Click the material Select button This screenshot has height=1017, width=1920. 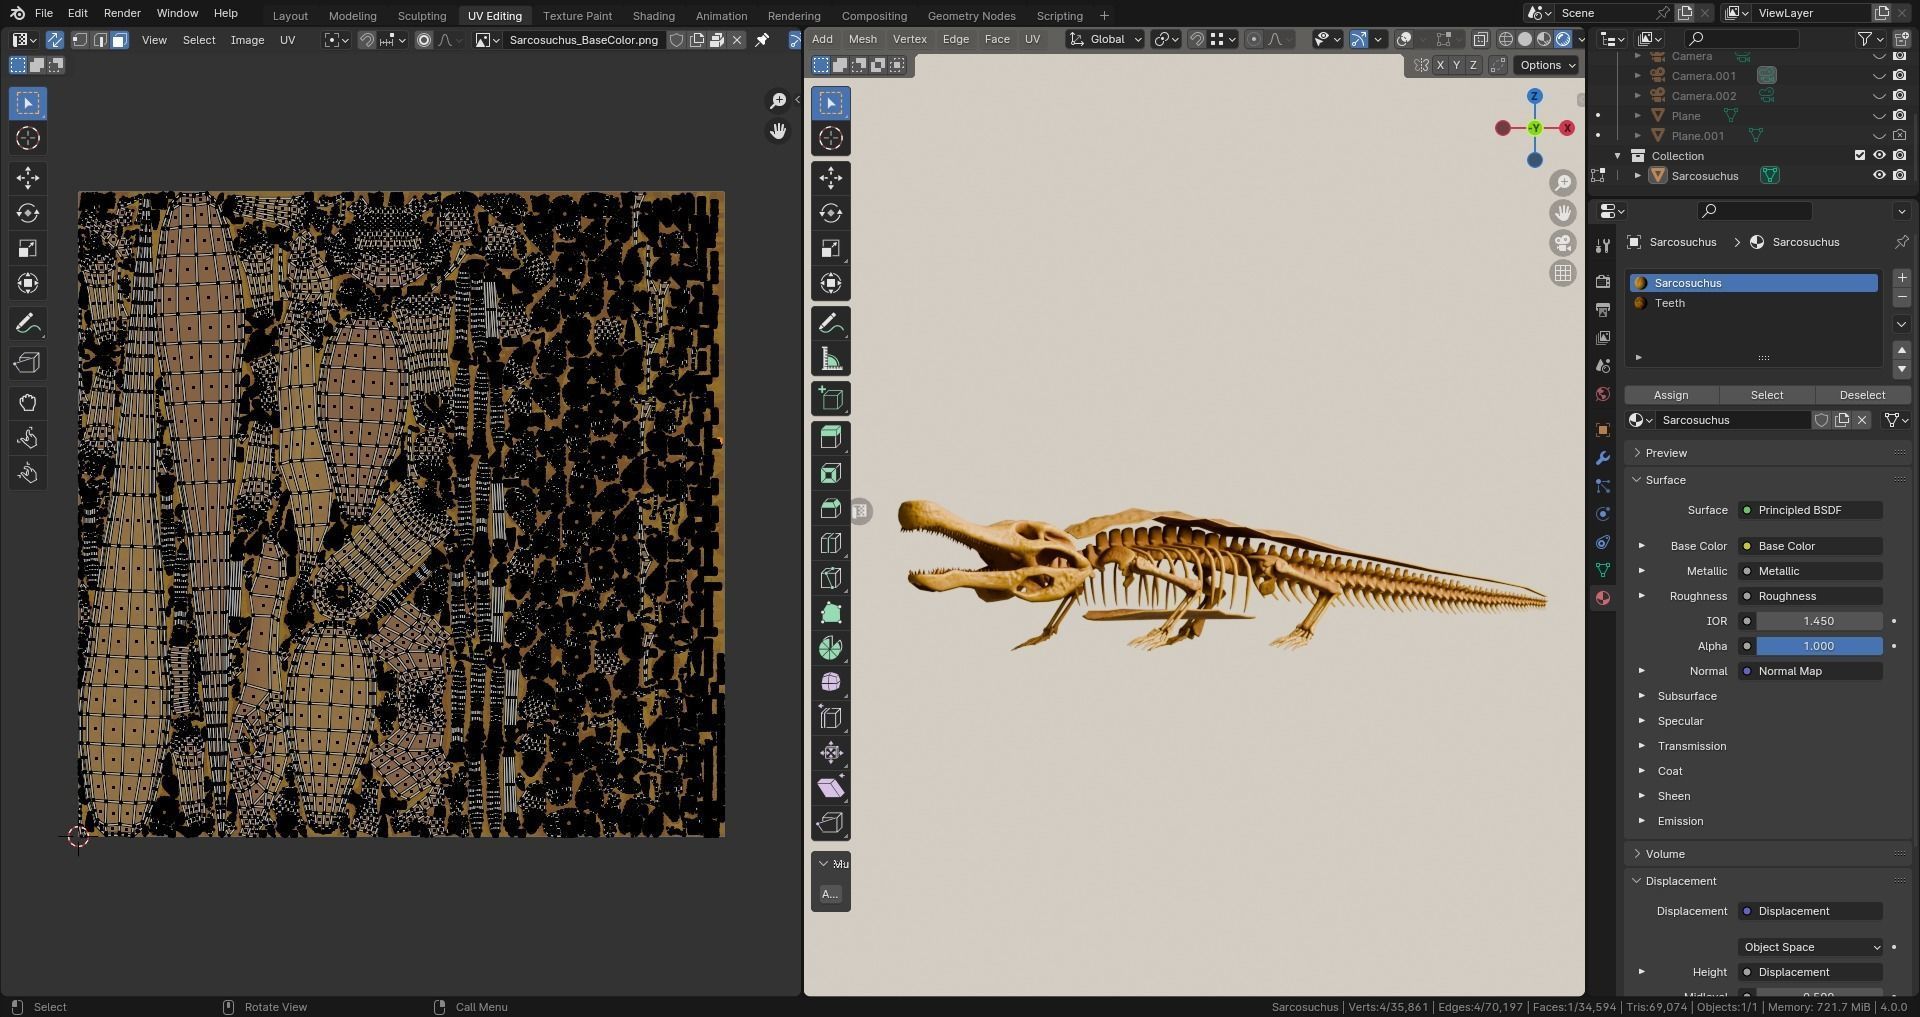[1766, 395]
